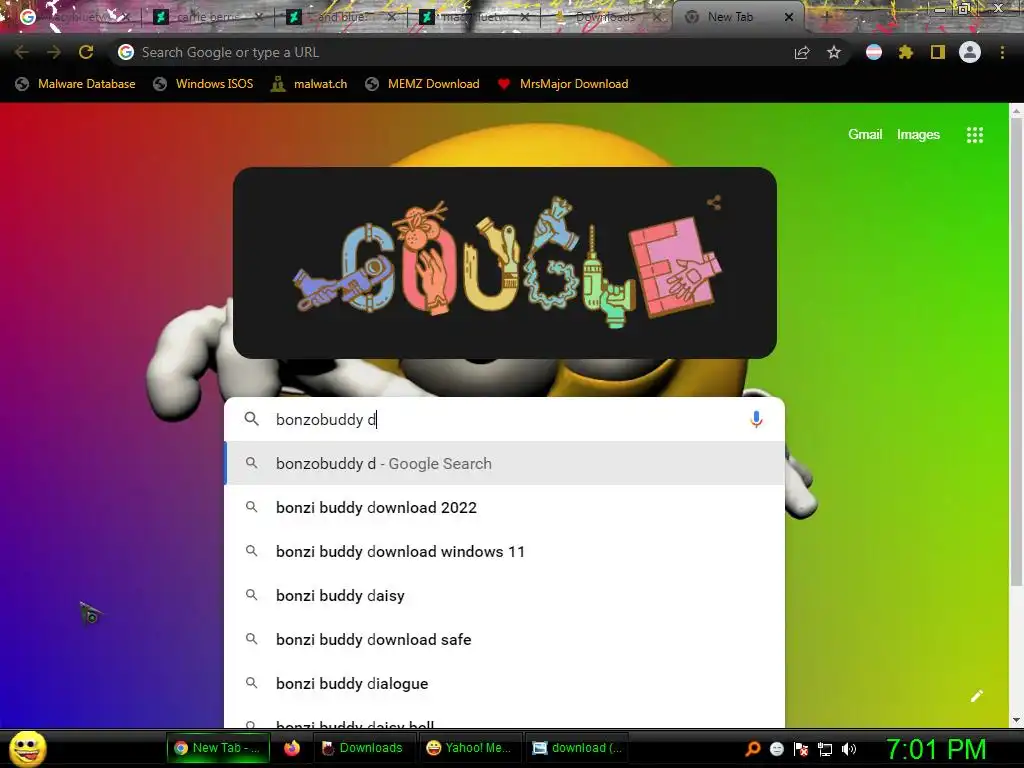This screenshot has height=768, width=1024.
Task: Click the smiley icon in system tray
Action: (x=777, y=748)
